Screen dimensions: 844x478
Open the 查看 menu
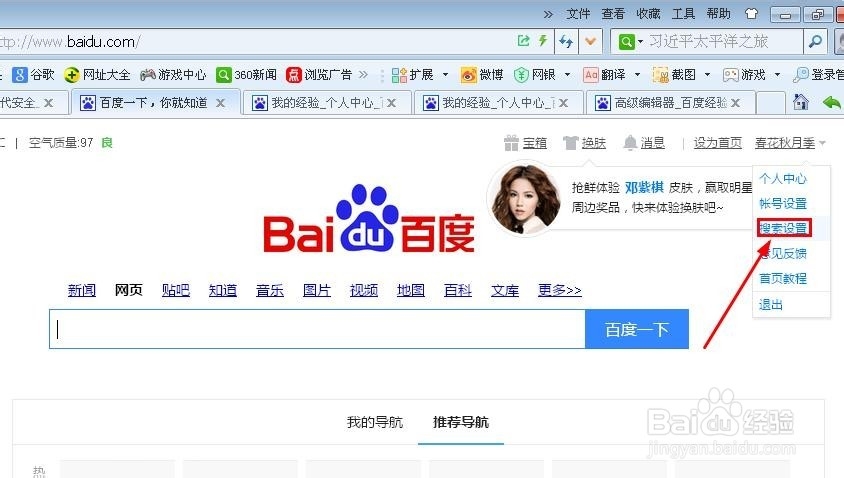(613, 14)
